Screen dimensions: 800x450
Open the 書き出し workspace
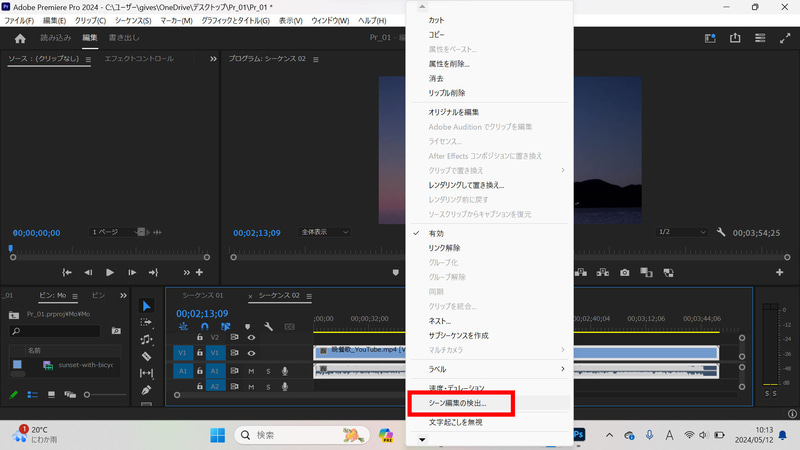pos(124,38)
